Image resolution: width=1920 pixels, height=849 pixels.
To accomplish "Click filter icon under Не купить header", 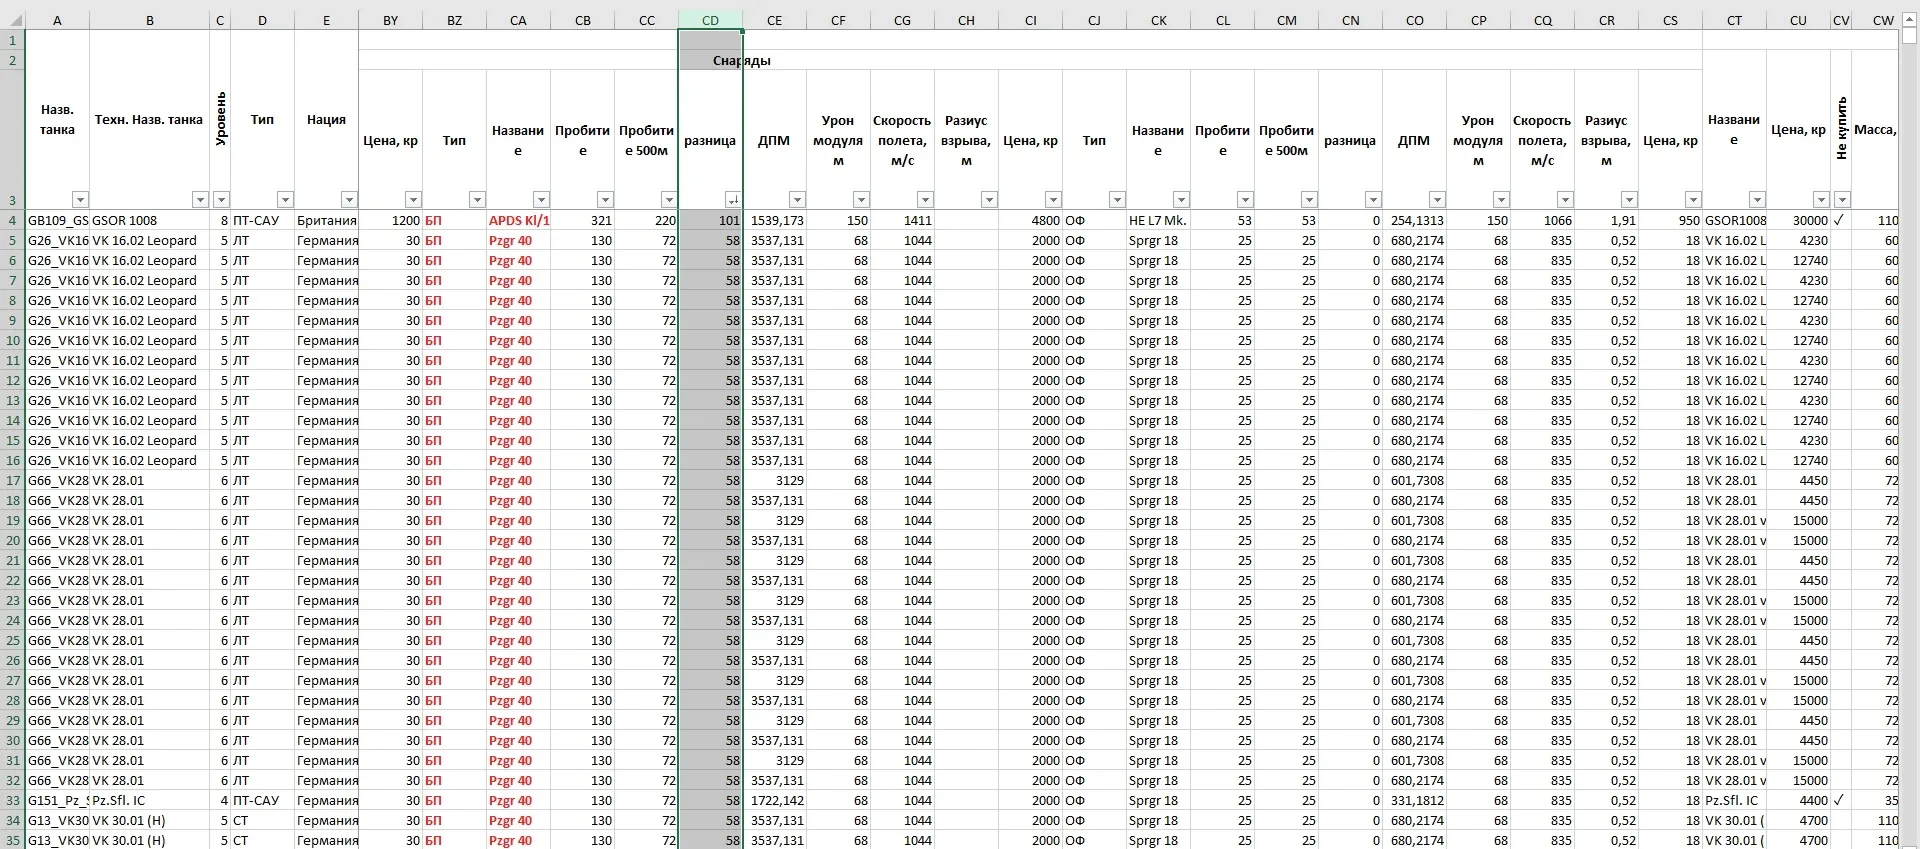I will pos(1842,200).
